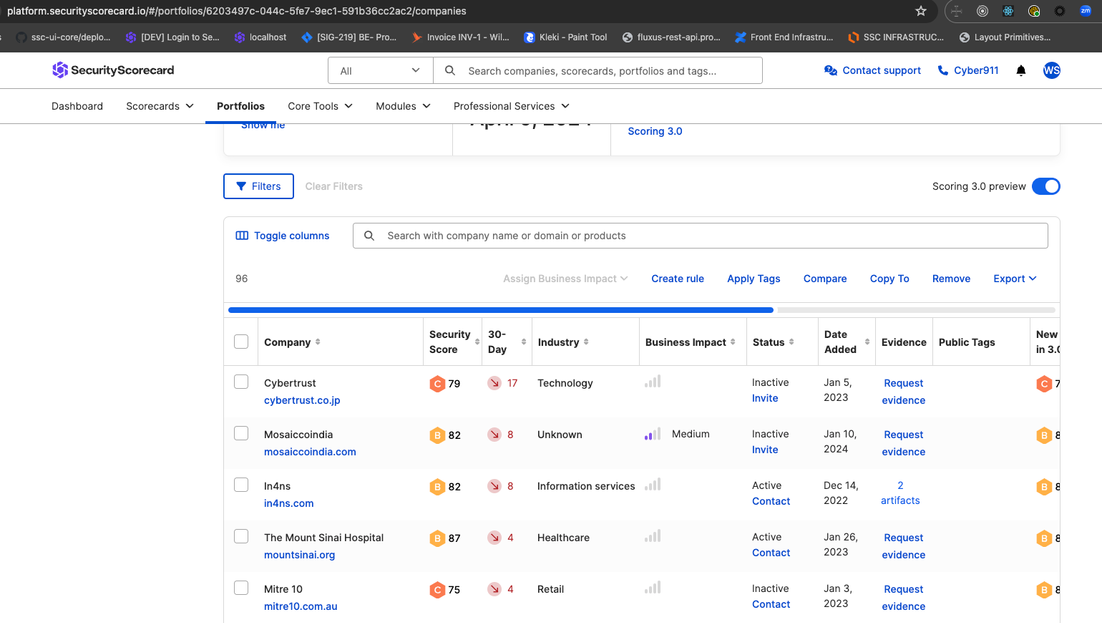Click Mosaiccoindia's Medium impact bars icon
Viewport: 1102px width, 623px height.
coord(653,434)
